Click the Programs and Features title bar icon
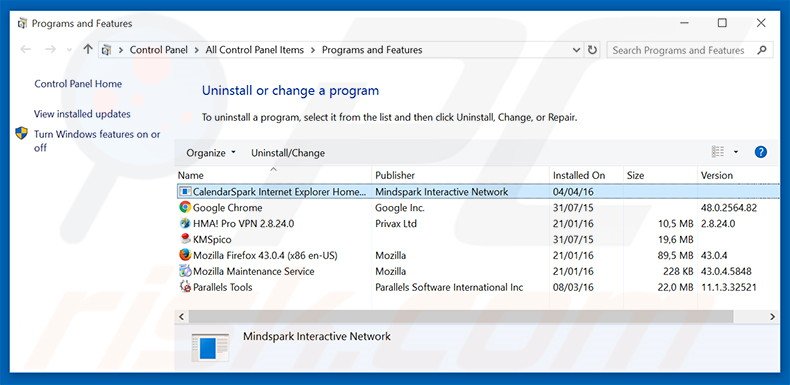 tap(22, 24)
